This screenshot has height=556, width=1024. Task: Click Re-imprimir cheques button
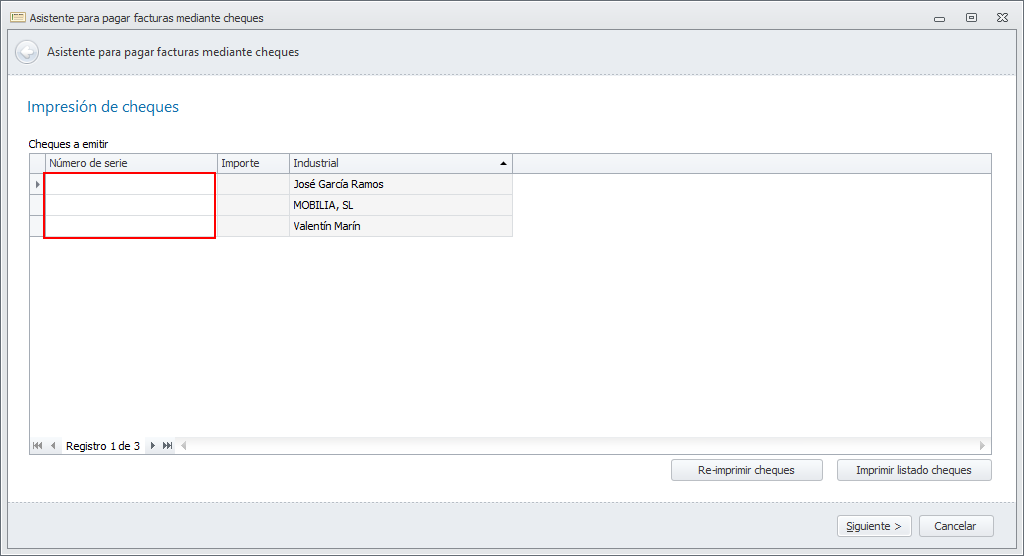click(x=746, y=470)
